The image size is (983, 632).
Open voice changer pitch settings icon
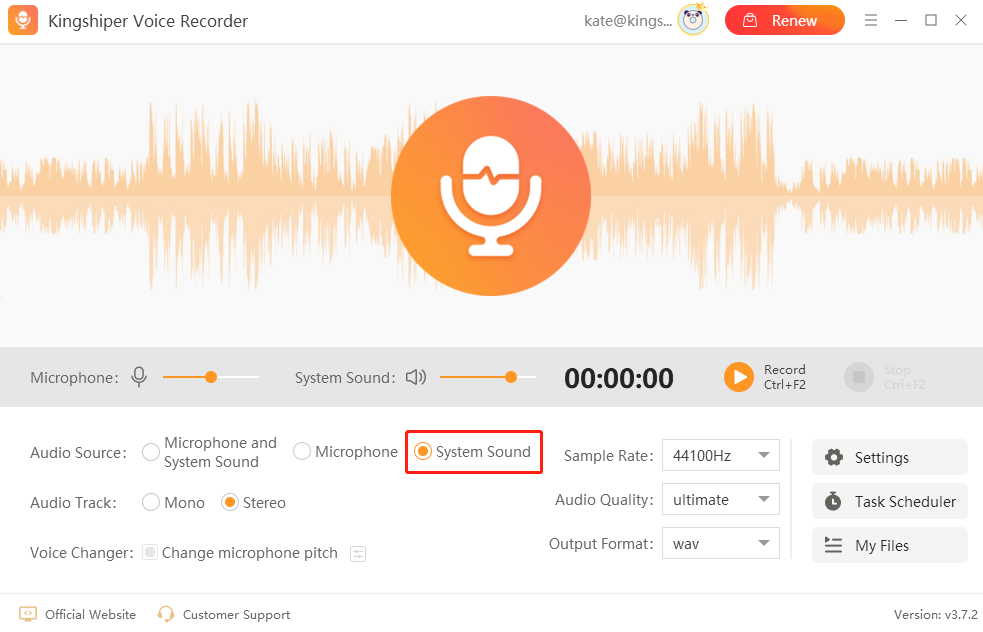(358, 554)
